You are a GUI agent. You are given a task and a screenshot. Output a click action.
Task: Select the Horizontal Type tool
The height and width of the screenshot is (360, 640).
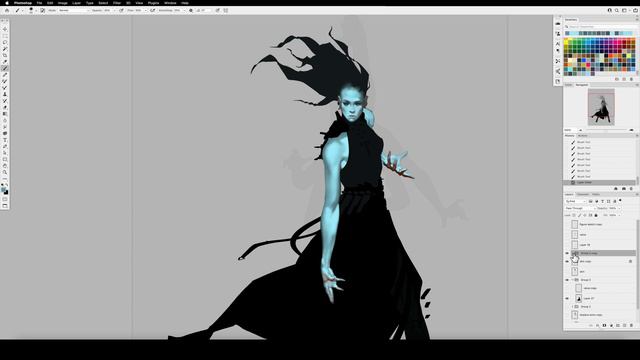5,140
